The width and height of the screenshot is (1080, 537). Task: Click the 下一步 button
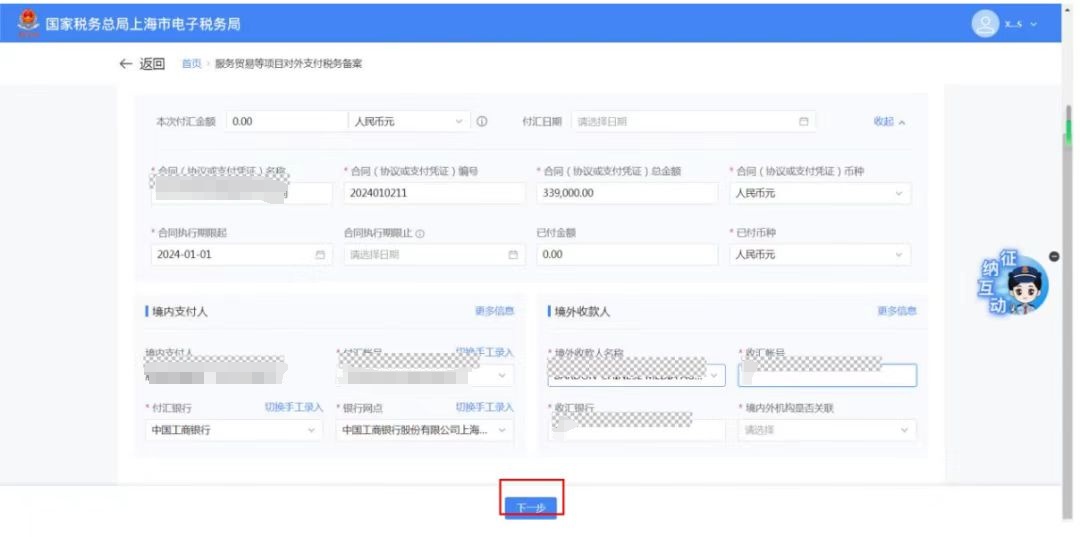click(x=530, y=508)
